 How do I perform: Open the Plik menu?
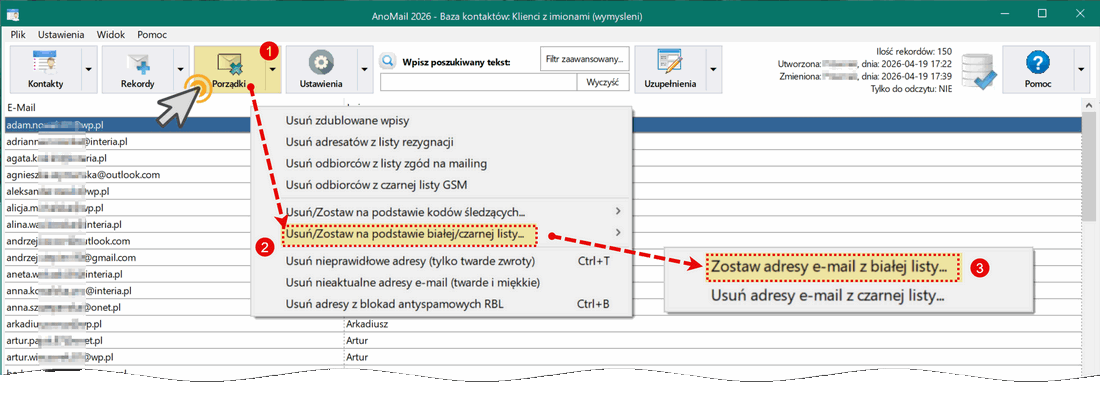(x=18, y=34)
